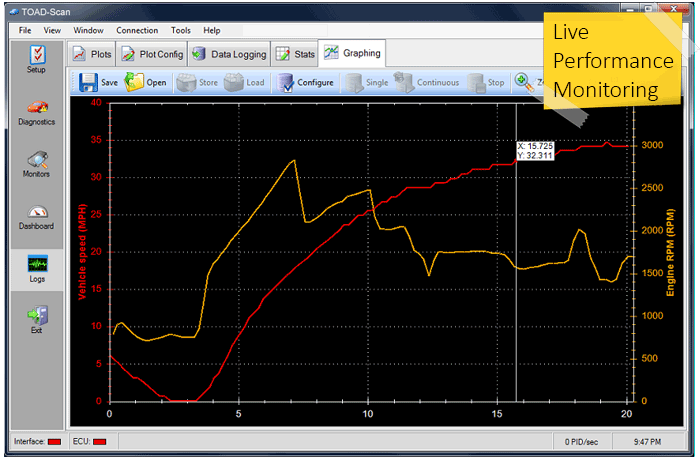Click the TOAD-Scan title bar icon

point(14,12)
